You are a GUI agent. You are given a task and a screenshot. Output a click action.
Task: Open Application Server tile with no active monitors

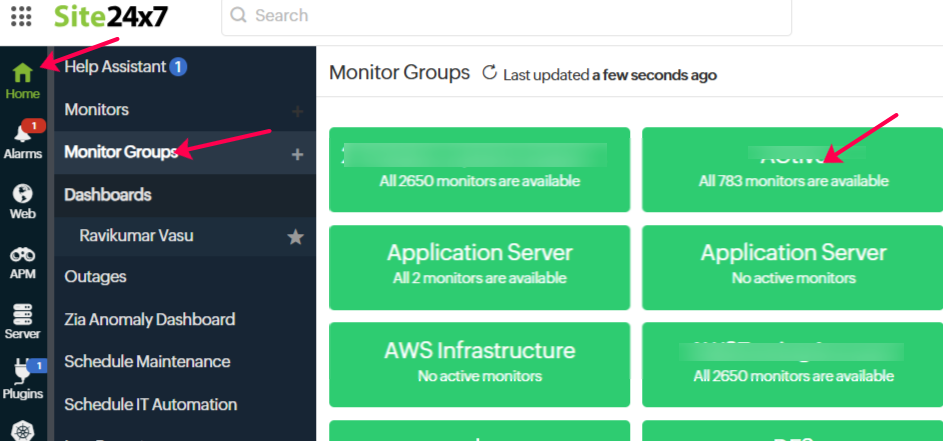(x=792, y=267)
